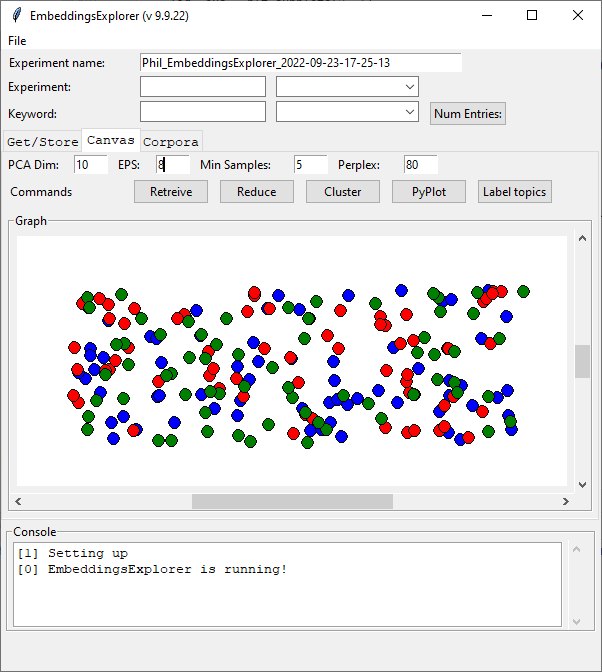Click the feather app icon in title bar
The image size is (602, 672).
(x=16, y=15)
